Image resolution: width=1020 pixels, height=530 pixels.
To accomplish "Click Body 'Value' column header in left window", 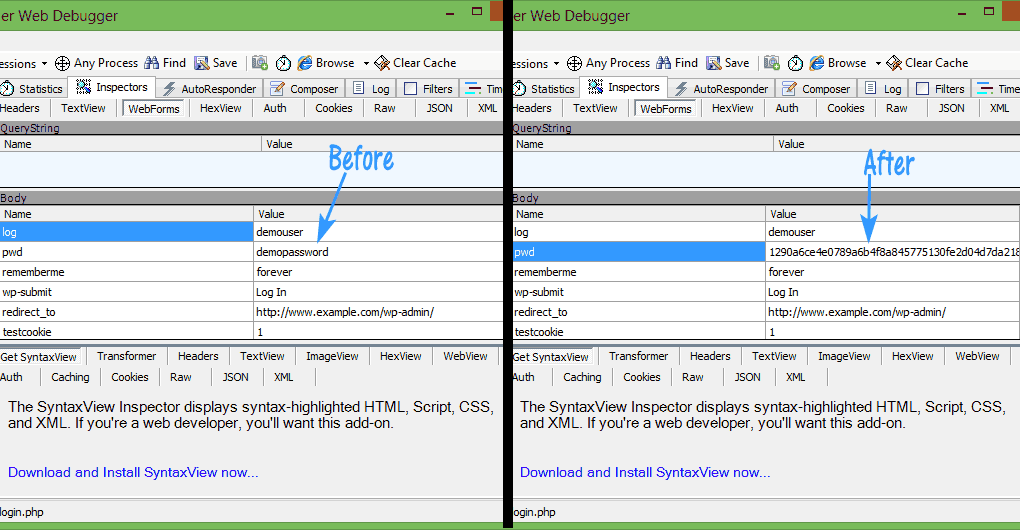I will pos(378,214).
